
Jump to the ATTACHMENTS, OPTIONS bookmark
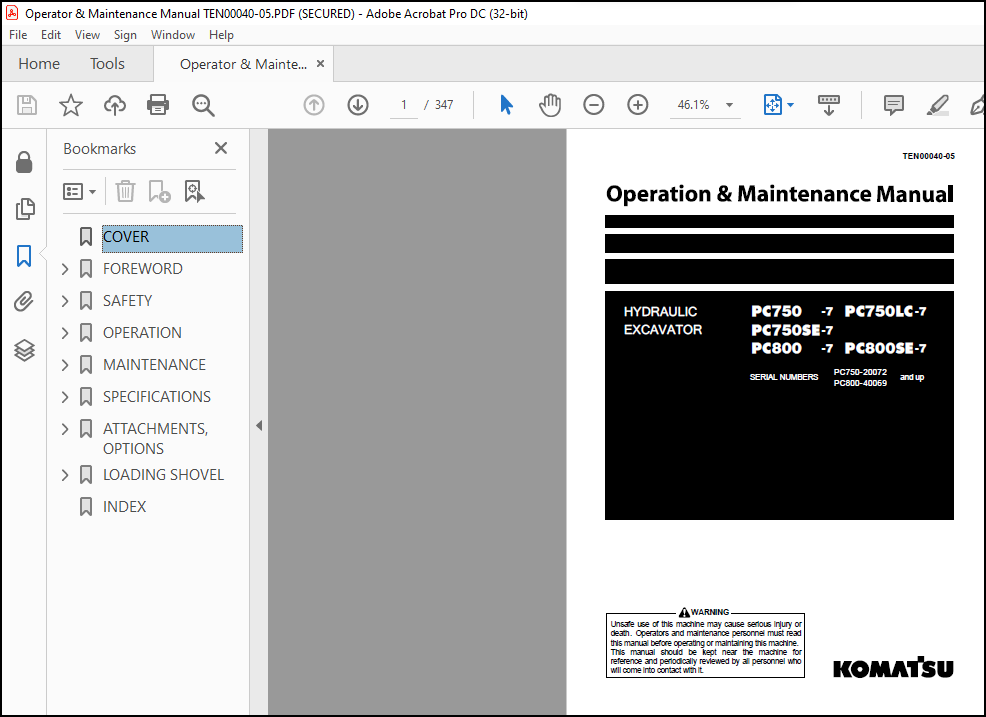pos(155,438)
